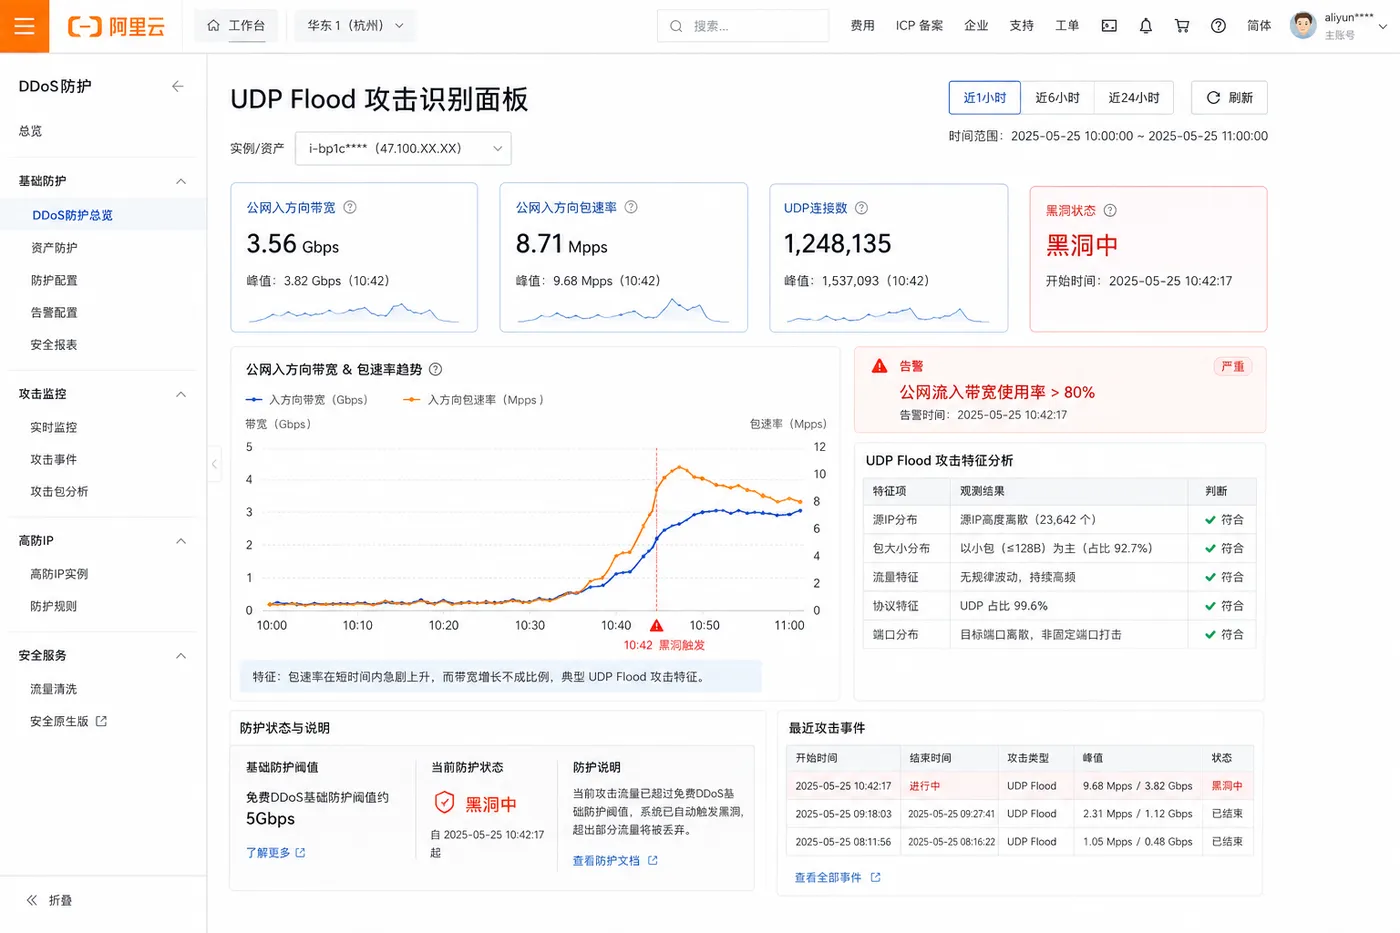Toggle 入方向包速率 legend series
This screenshot has width=1400, height=933.
(x=473, y=400)
